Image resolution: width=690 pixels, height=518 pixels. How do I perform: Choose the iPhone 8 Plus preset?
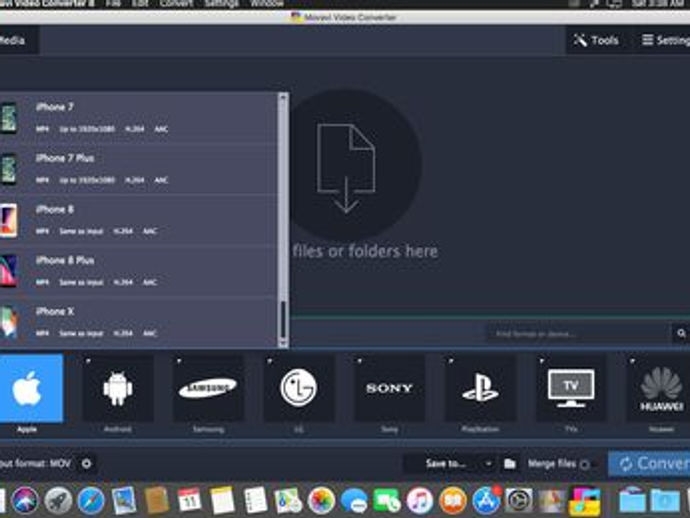[x=138, y=271]
